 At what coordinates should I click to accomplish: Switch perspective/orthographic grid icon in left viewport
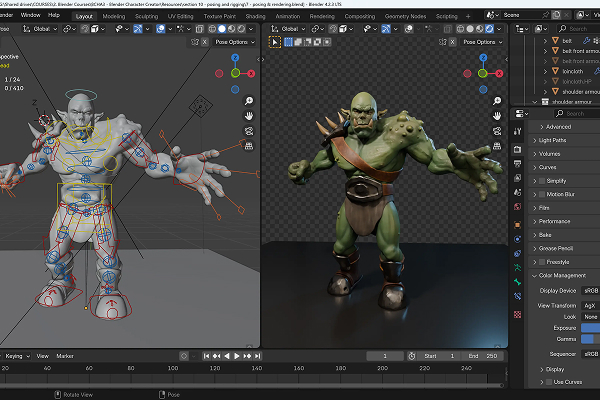point(247,145)
